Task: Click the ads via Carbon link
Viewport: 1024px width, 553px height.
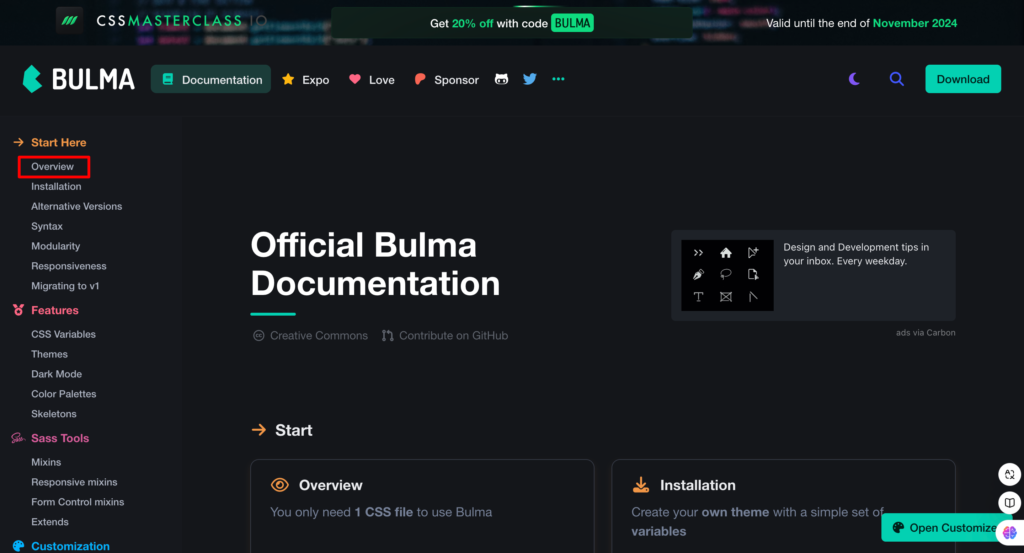Action: (925, 332)
